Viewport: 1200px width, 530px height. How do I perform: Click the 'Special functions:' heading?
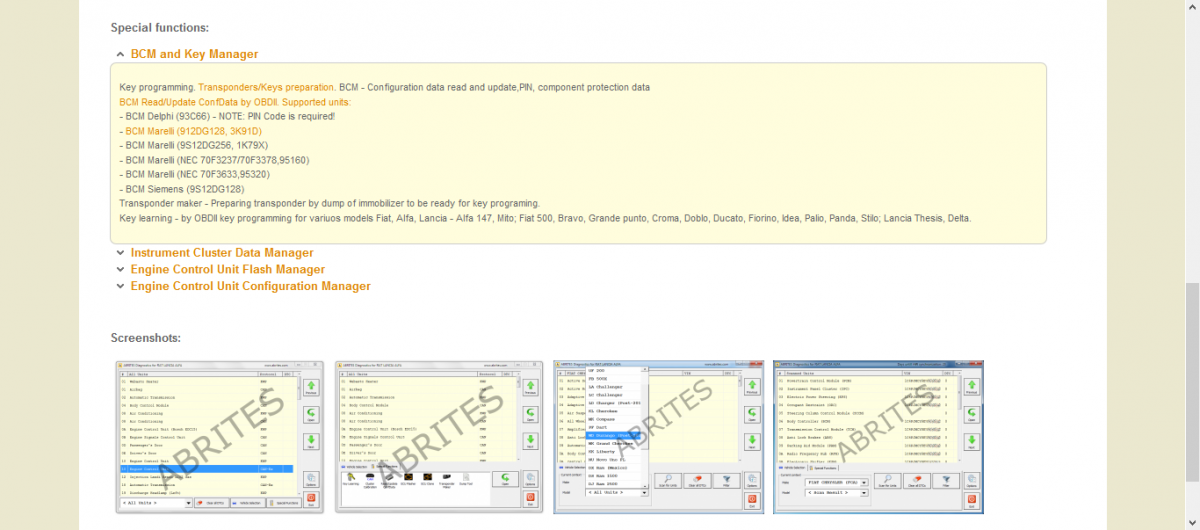tap(160, 28)
